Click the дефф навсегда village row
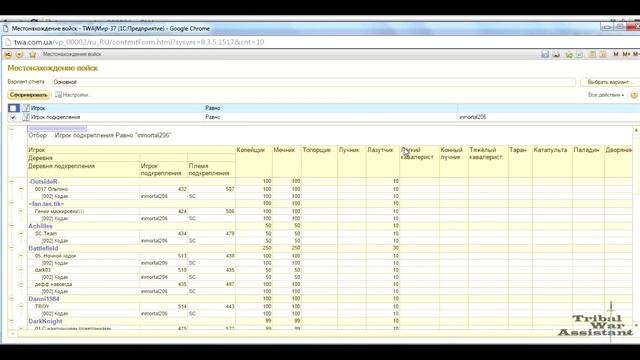The image size is (640, 360). [x=53, y=284]
